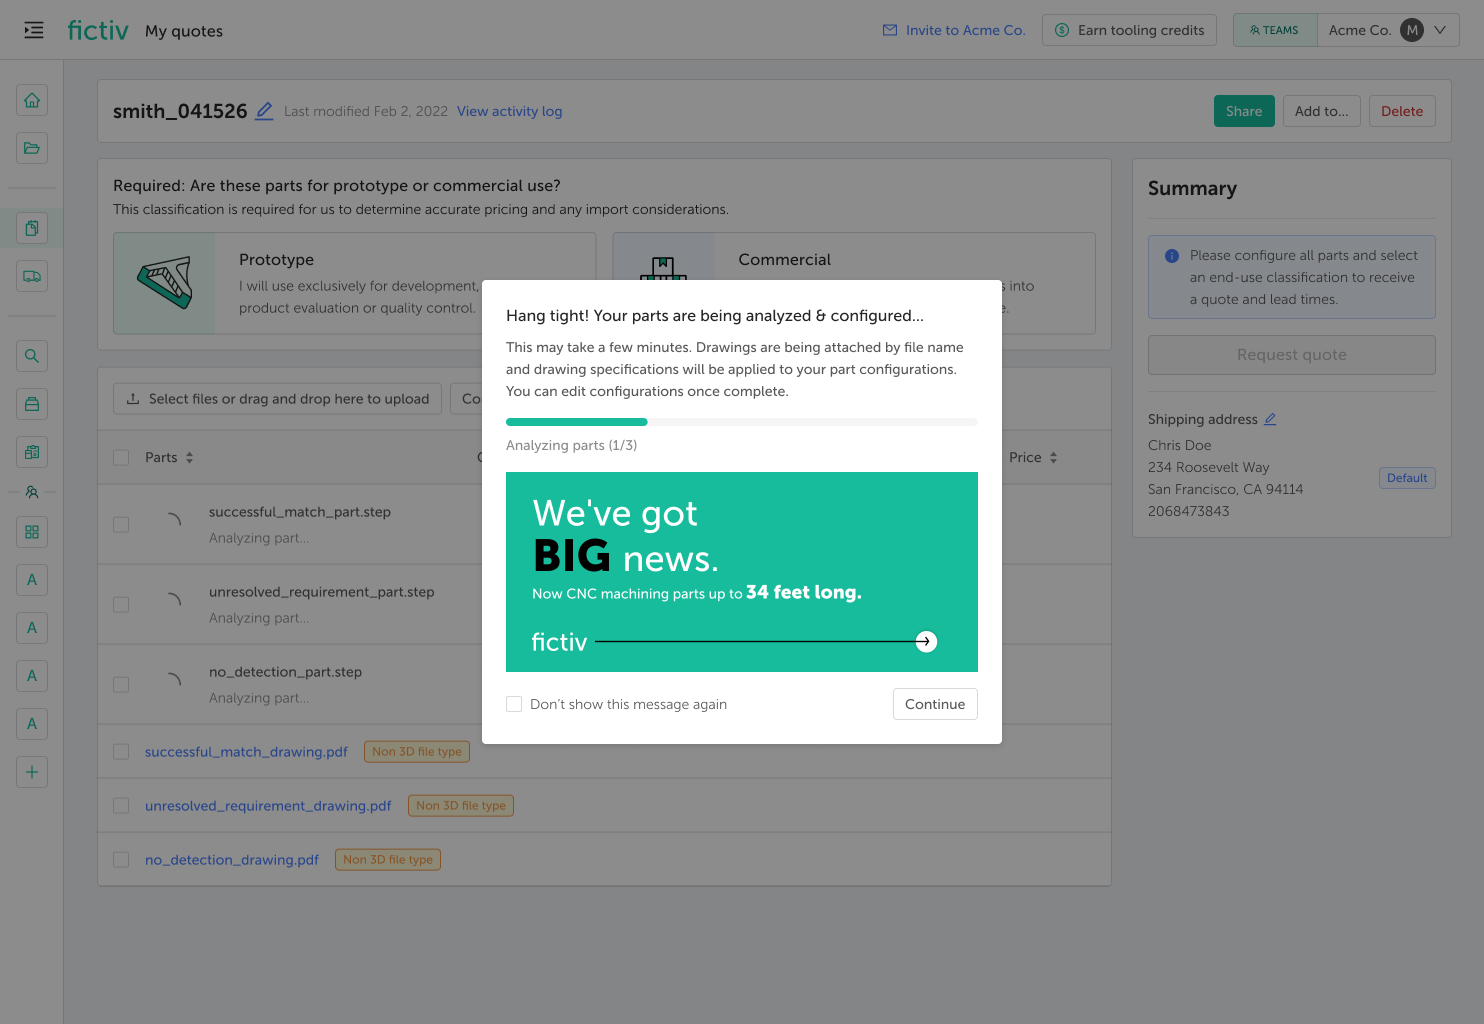This screenshot has width=1484, height=1024.
Task: Click the plus icon in sidebar
Action: tap(32, 772)
